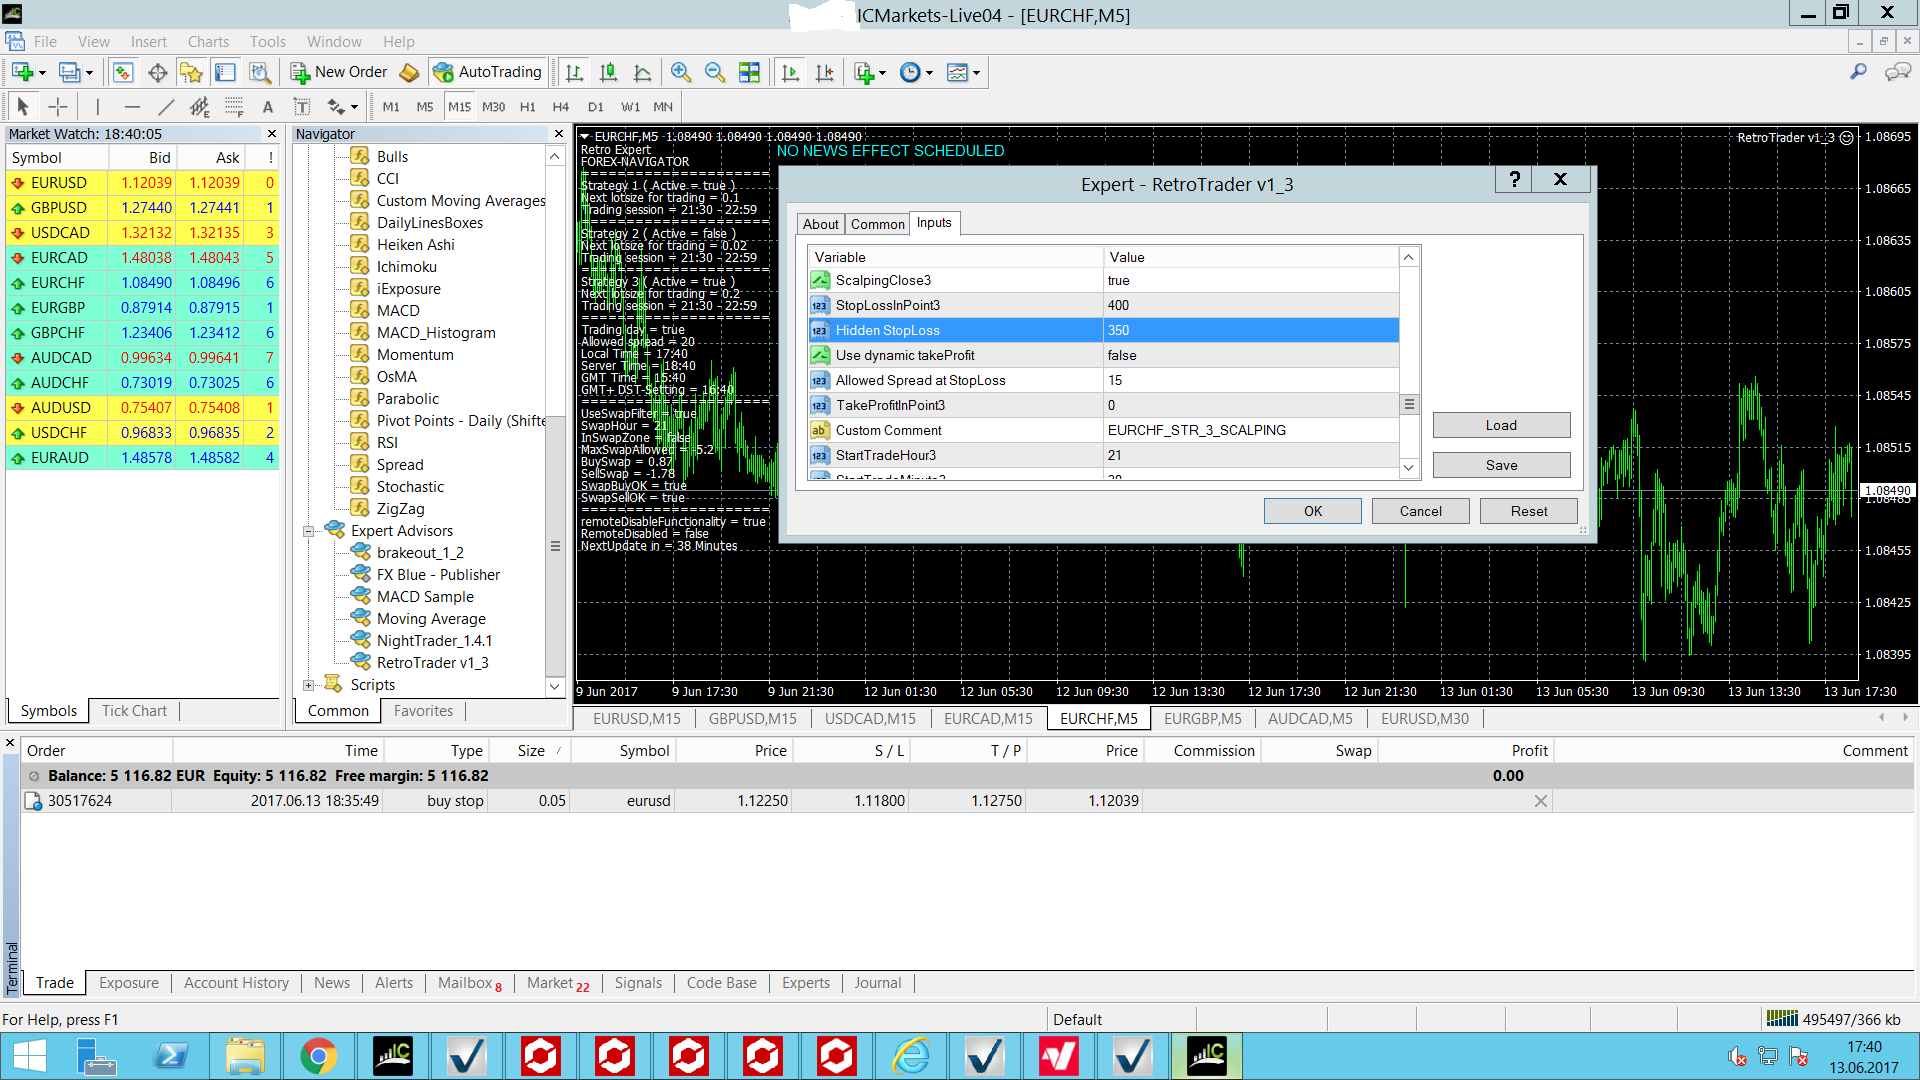Switch to the Common tab in Expert dialog
The width and height of the screenshot is (1920, 1080).
tap(877, 224)
